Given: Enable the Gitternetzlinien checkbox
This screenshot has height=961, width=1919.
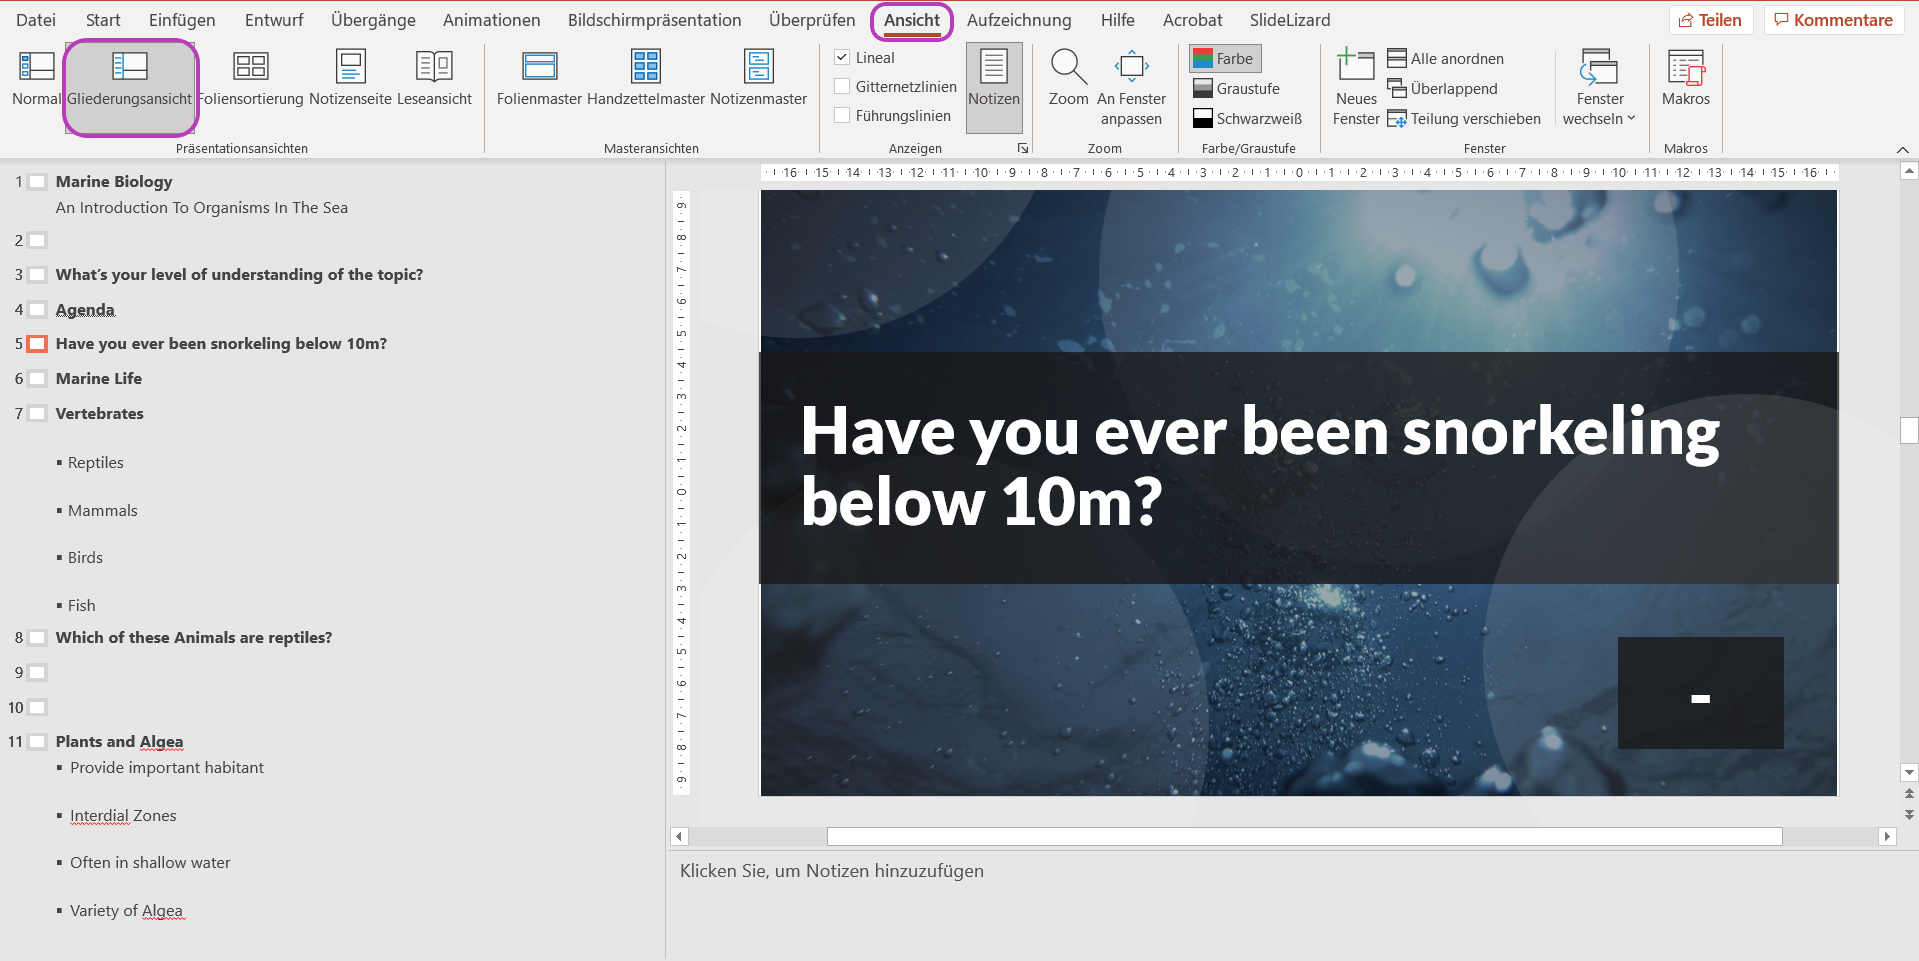Looking at the screenshot, I should click(842, 87).
